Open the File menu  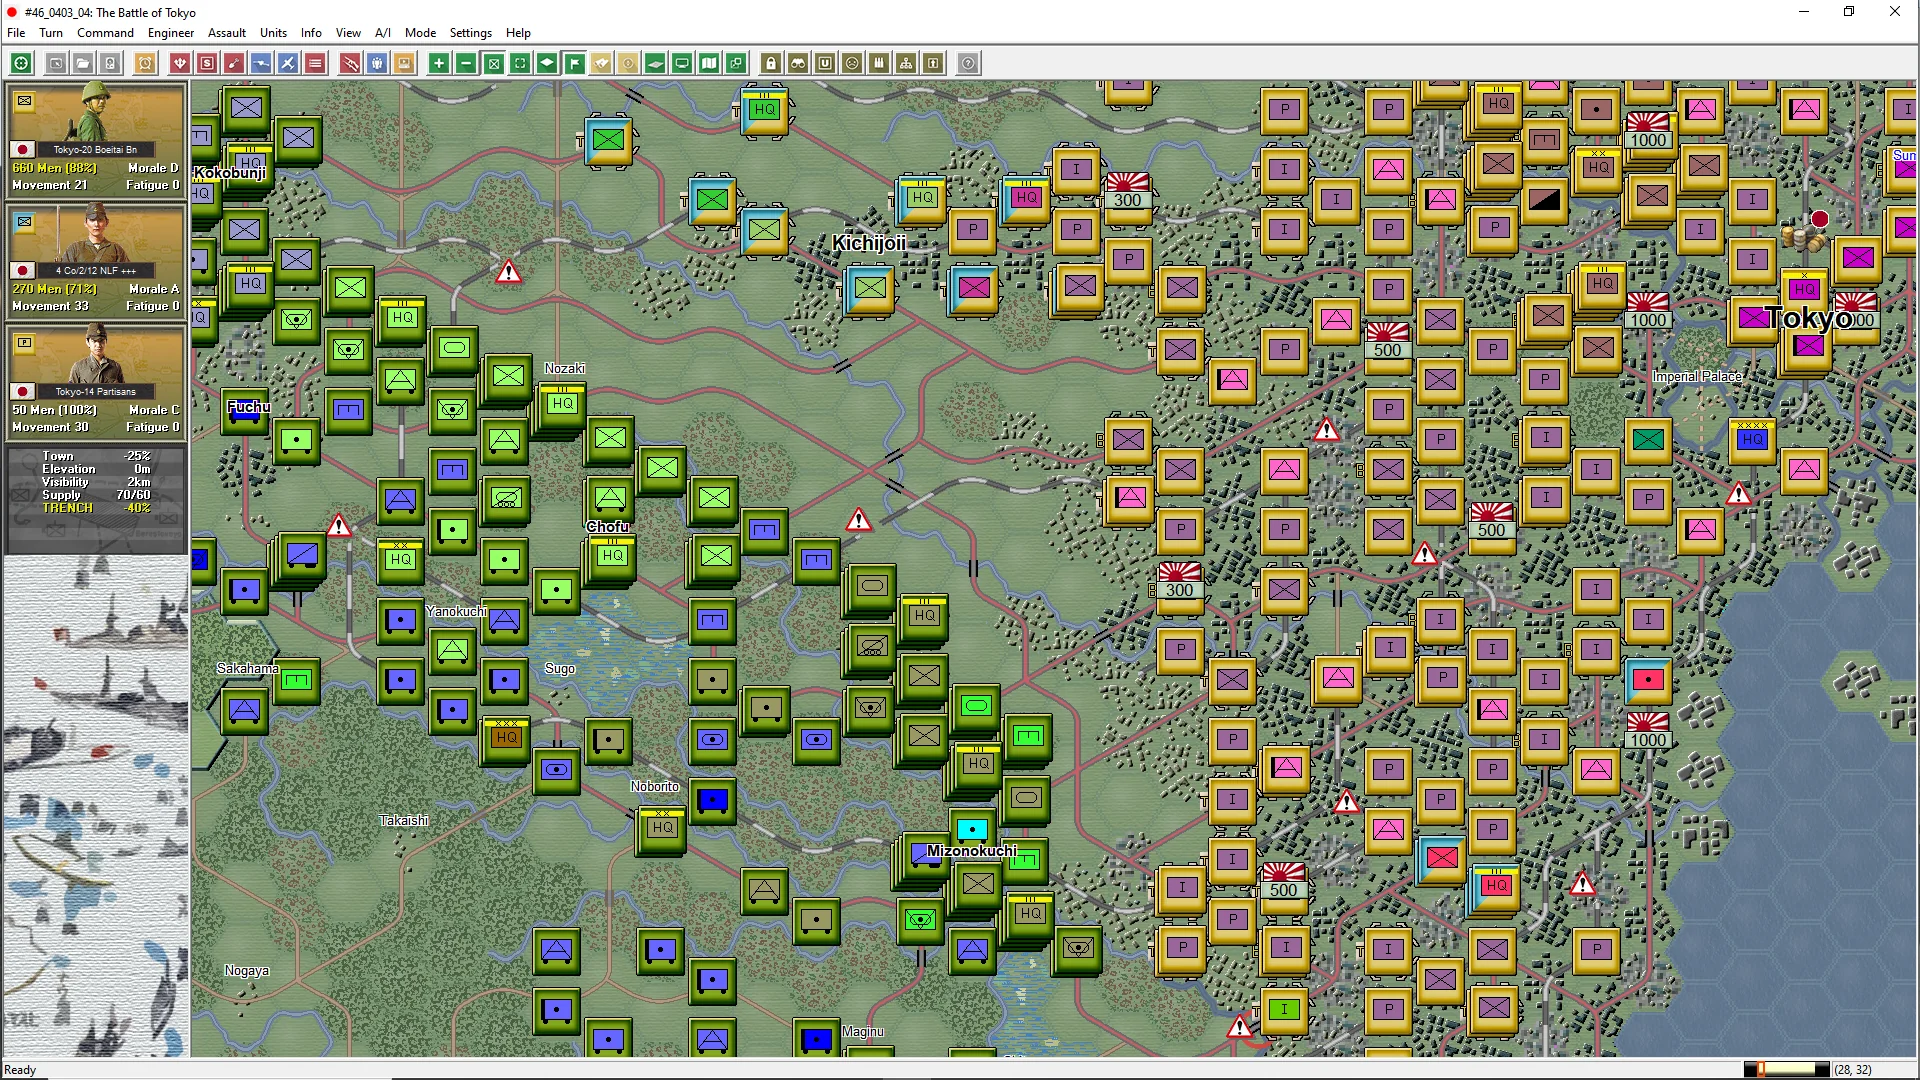point(16,33)
